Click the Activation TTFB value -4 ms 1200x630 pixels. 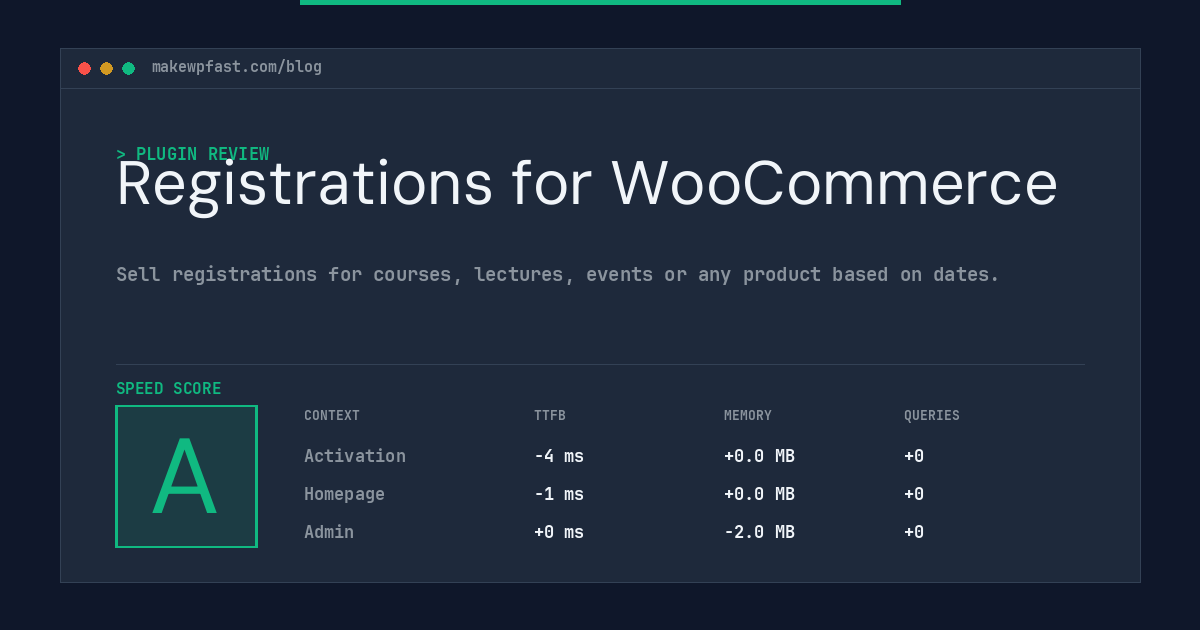(x=559, y=456)
